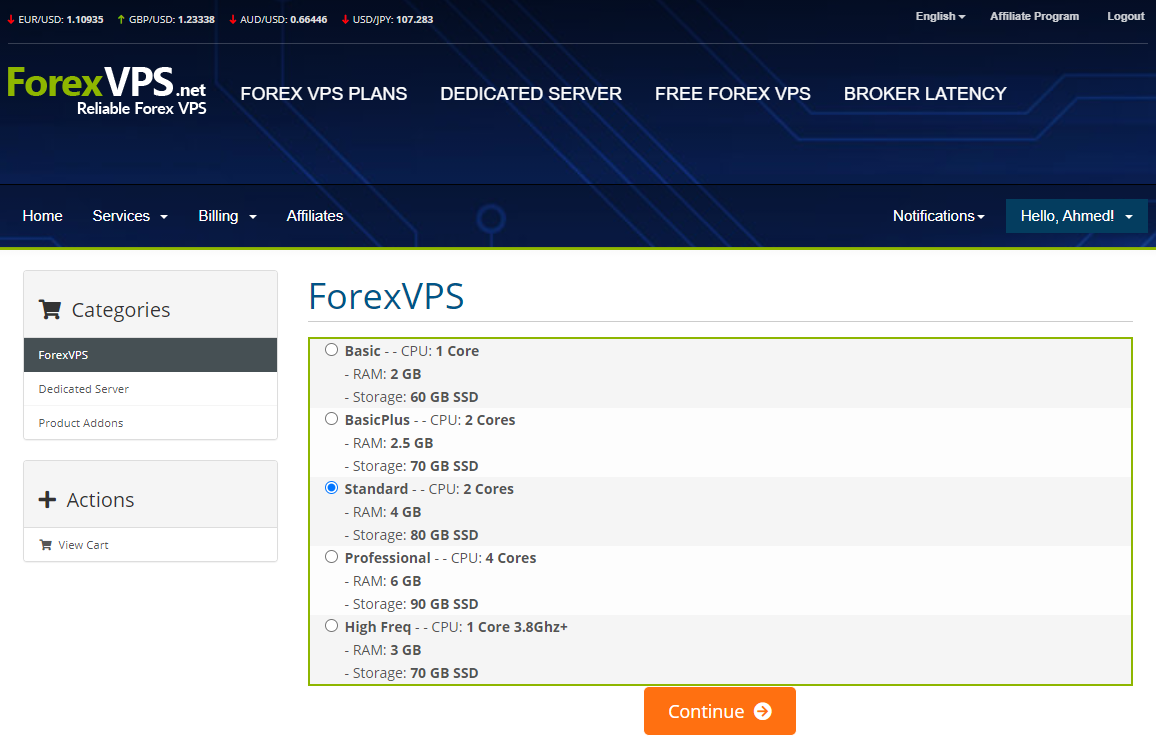This screenshot has height=748, width=1156.
Task: Go to Home in the navigation bar
Action: tap(42, 216)
